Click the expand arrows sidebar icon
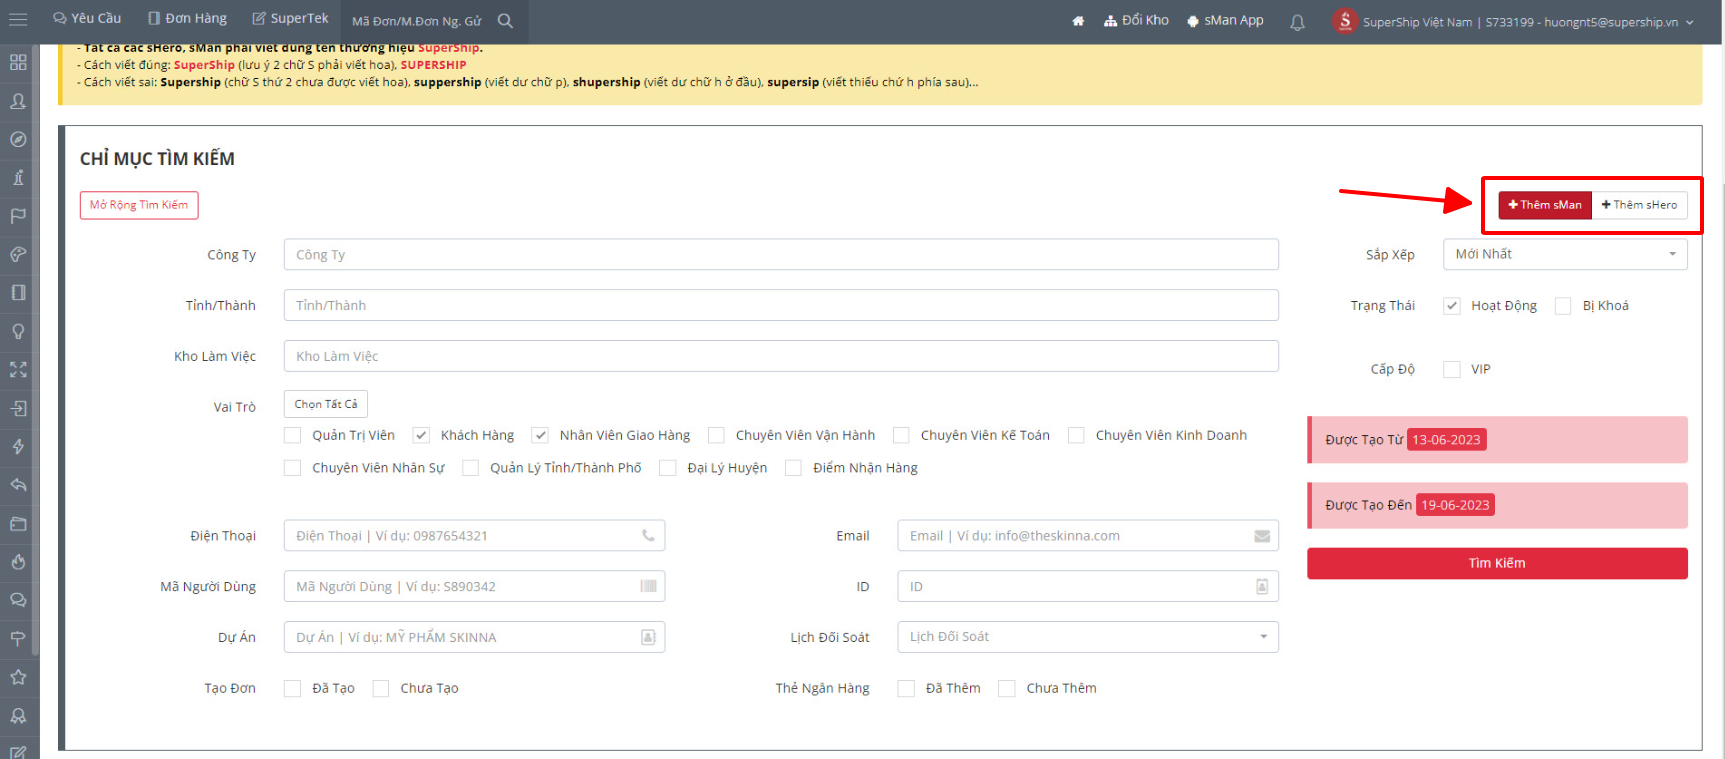Image resolution: width=1725 pixels, height=759 pixels. point(18,370)
